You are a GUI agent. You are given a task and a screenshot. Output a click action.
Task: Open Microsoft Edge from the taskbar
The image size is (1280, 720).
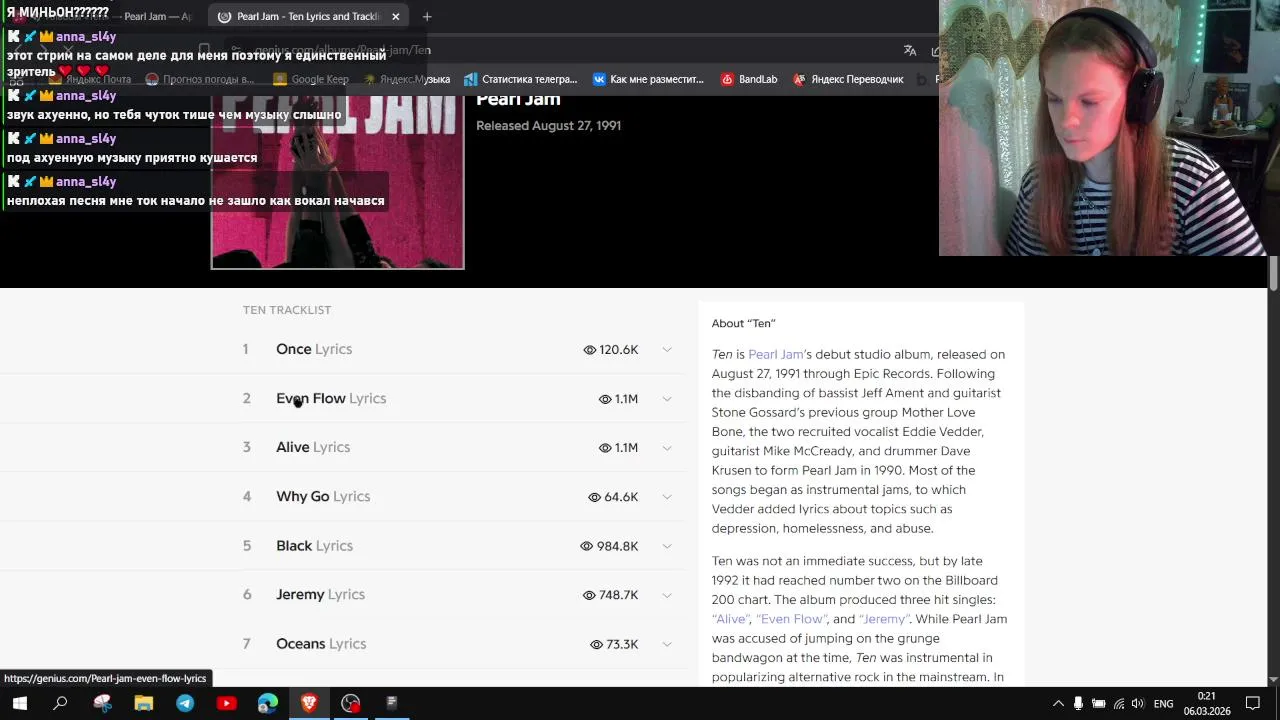pyautogui.click(x=267, y=703)
